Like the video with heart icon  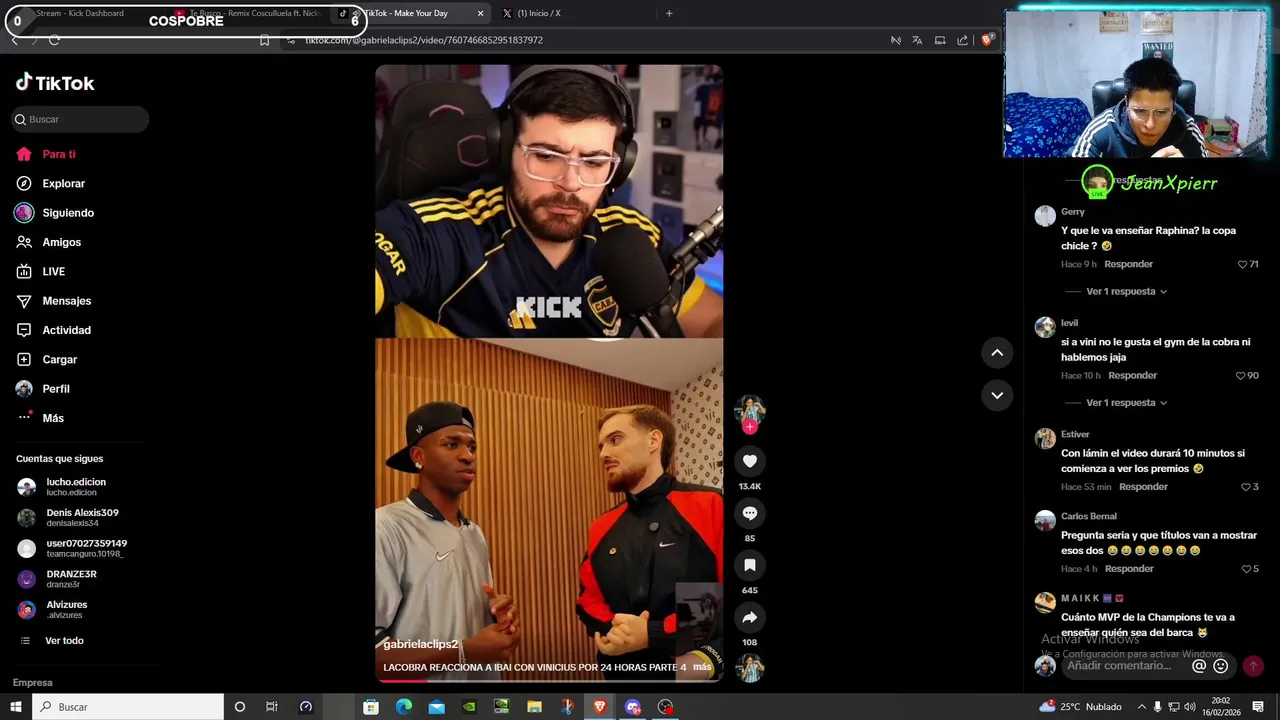click(750, 461)
